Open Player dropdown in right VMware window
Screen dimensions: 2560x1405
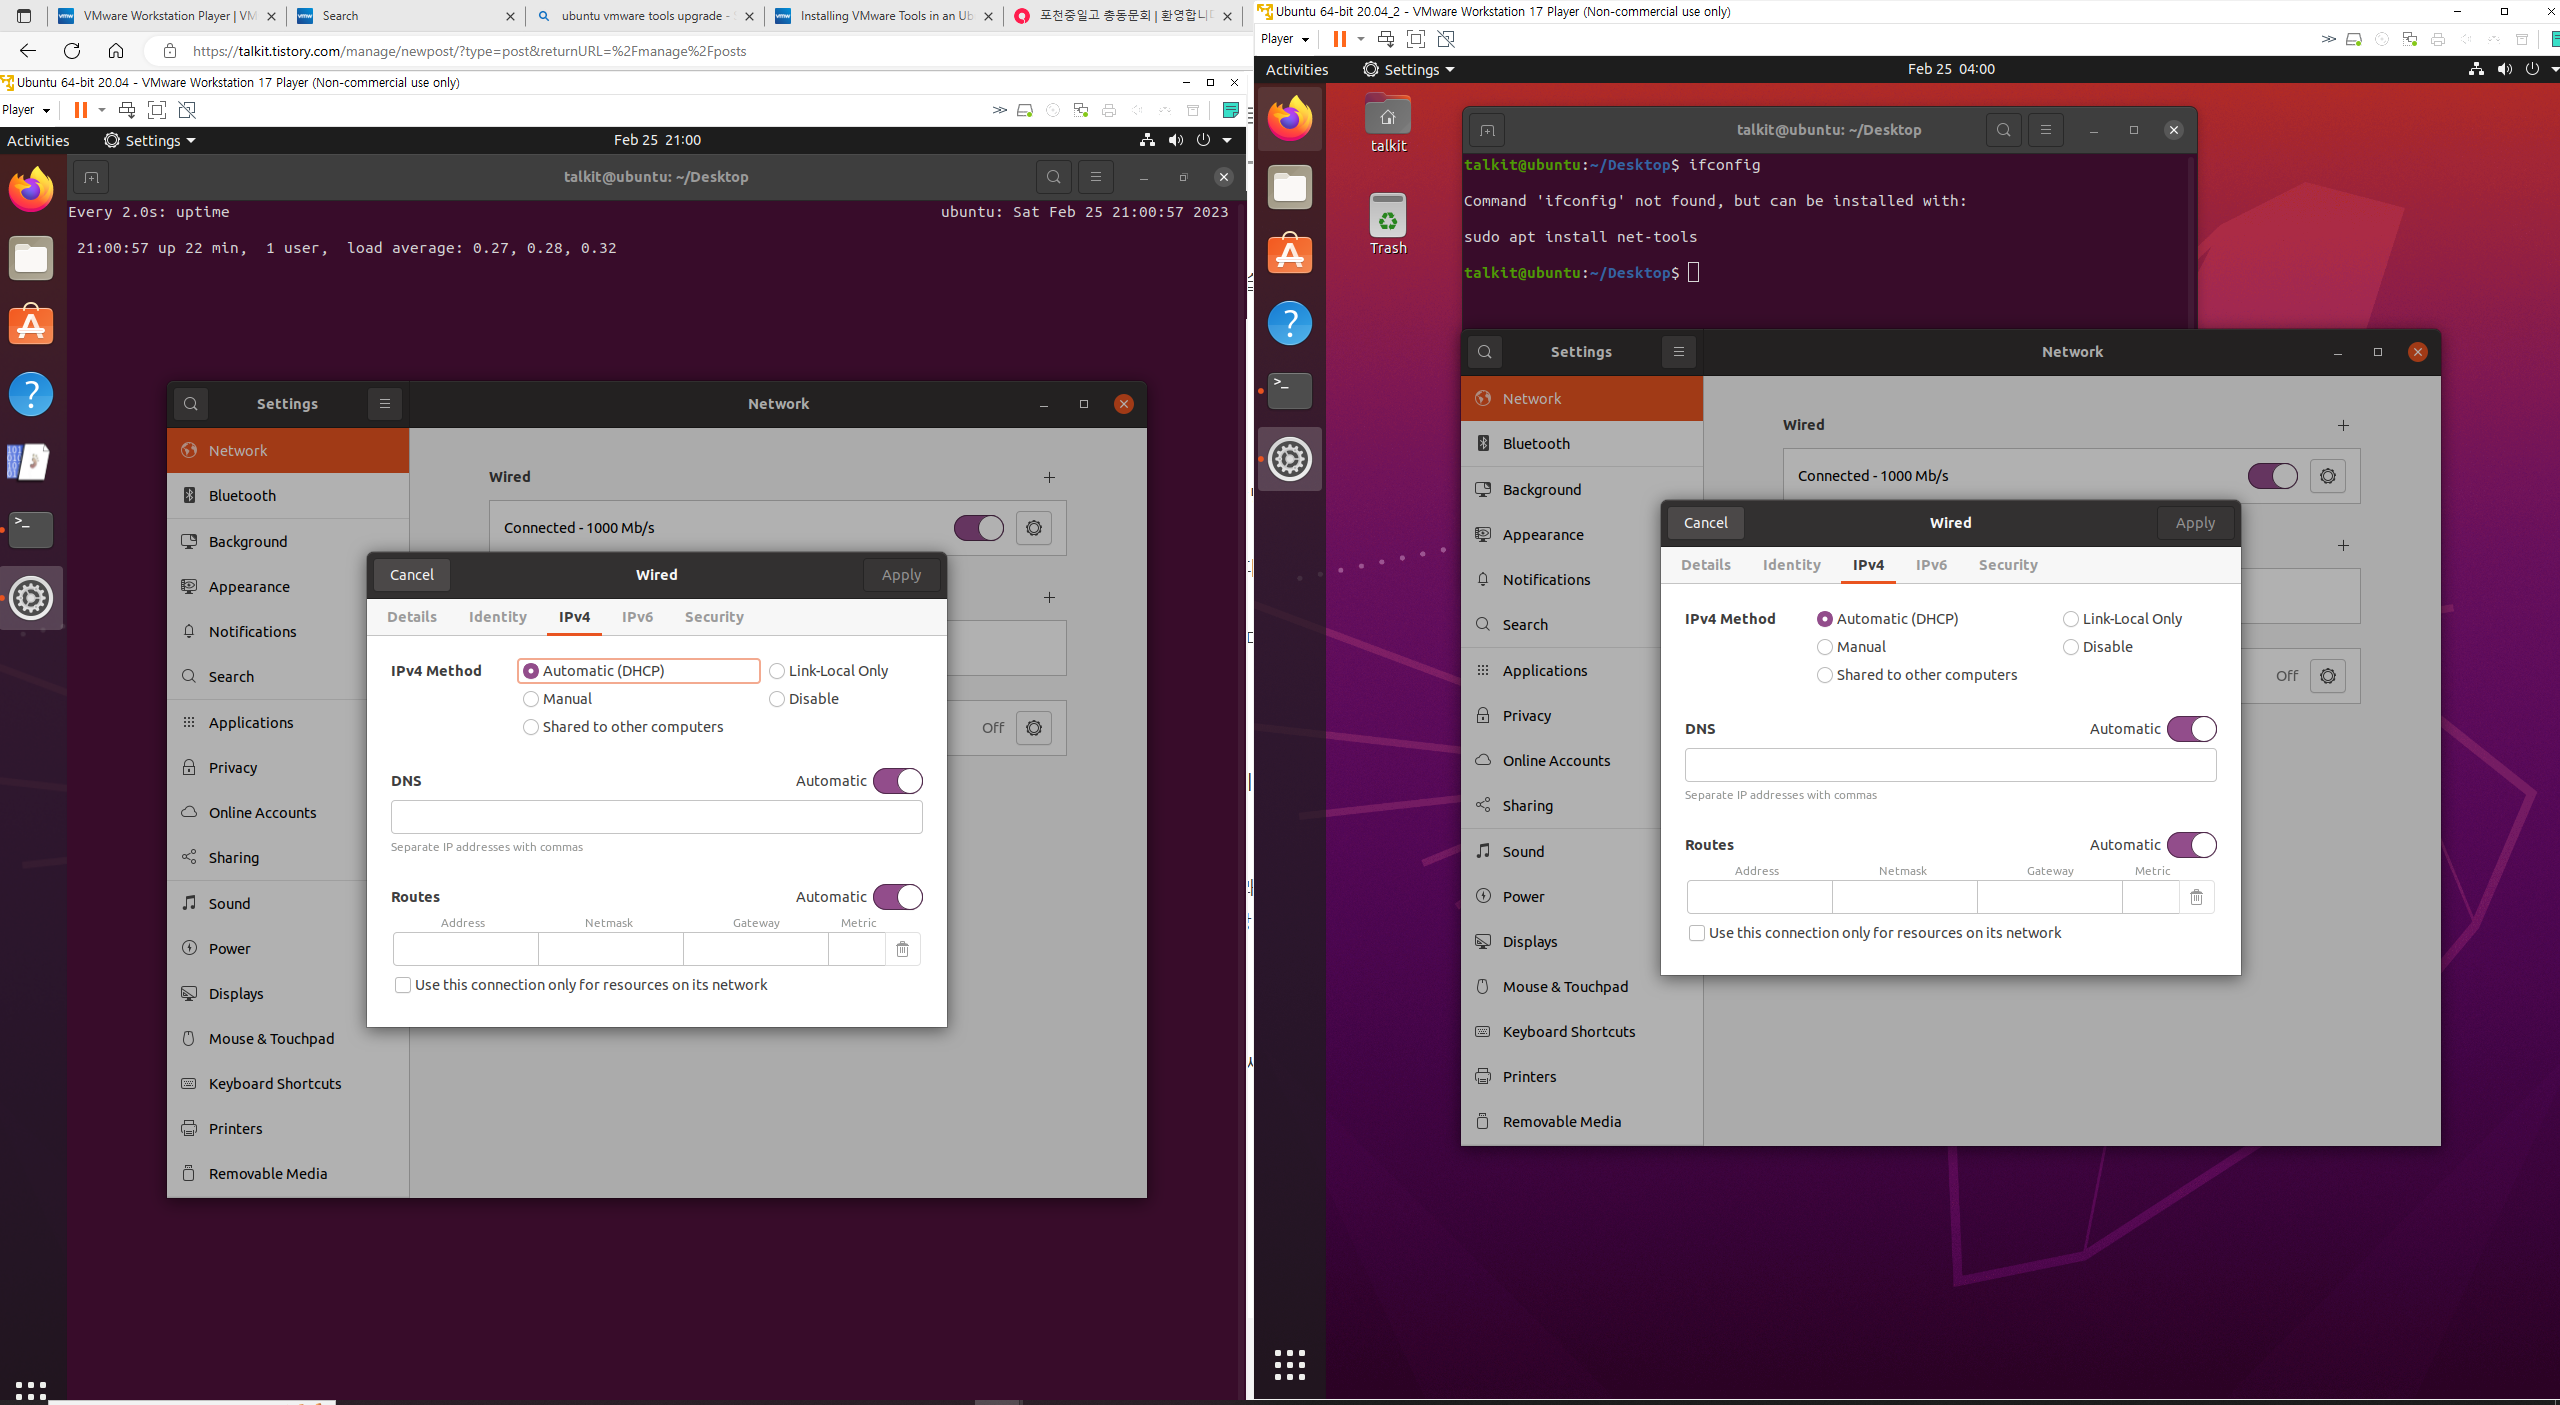click(x=1285, y=39)
